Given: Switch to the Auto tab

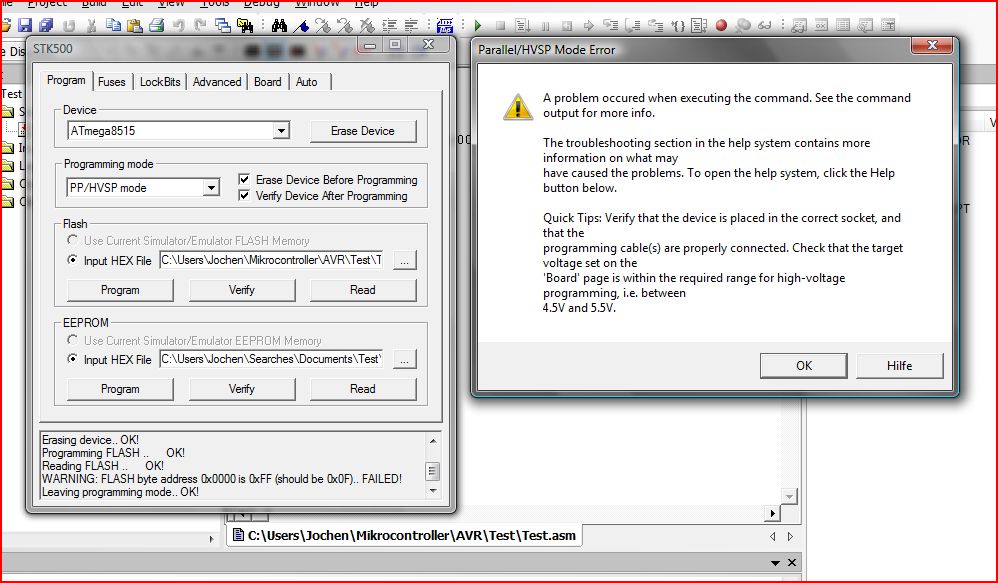Looking at the screenshot, I should pyautogui.click(x=307, y=81).
